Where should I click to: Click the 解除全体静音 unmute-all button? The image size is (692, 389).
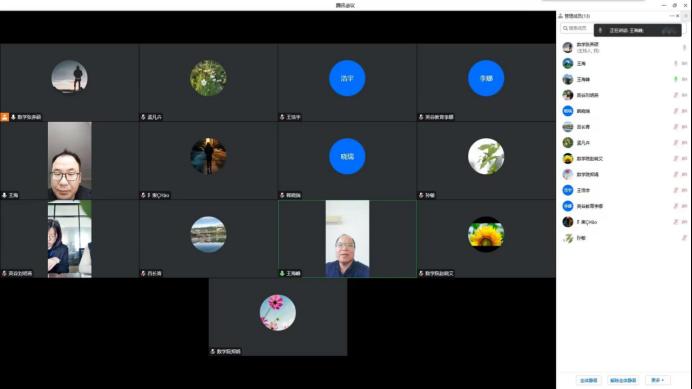tap(623, 380)
